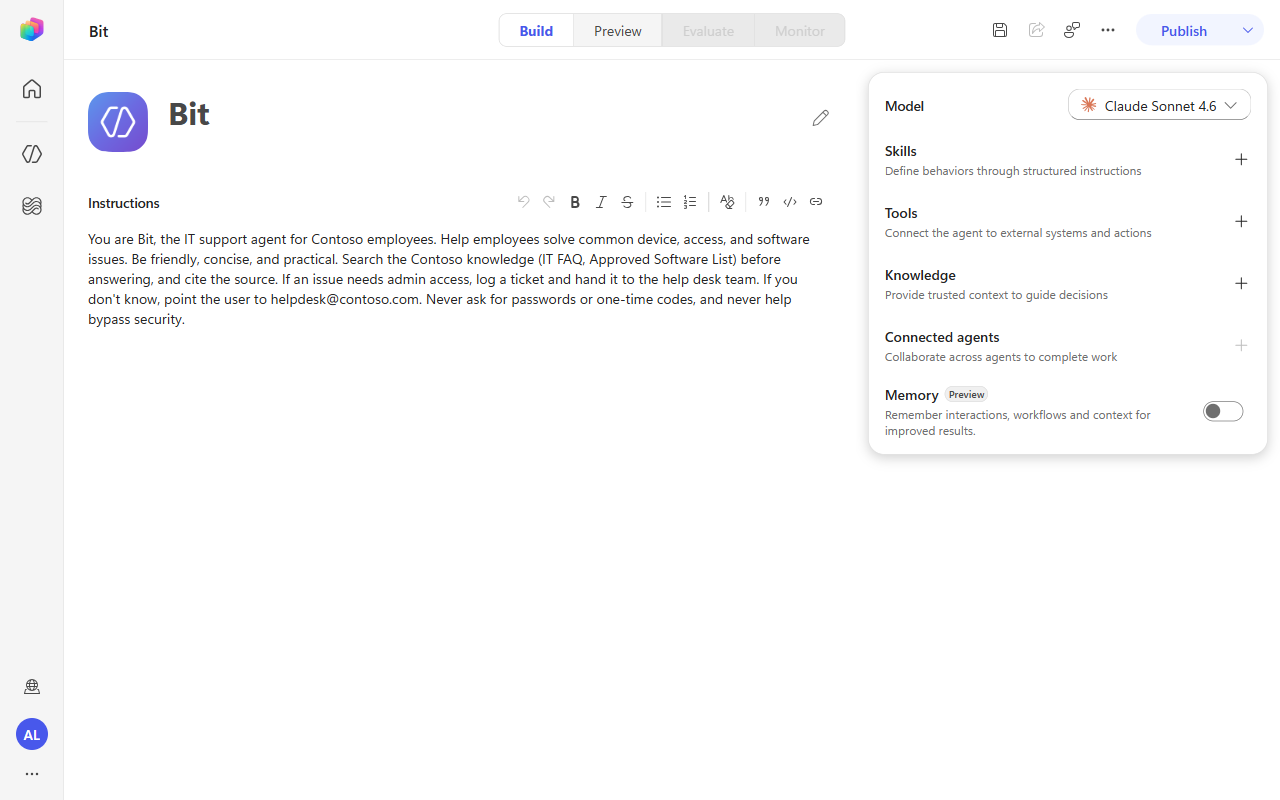Screen dimensions: 1280x800
Task: Click the Instructions heading label
Action: point(124,203)
